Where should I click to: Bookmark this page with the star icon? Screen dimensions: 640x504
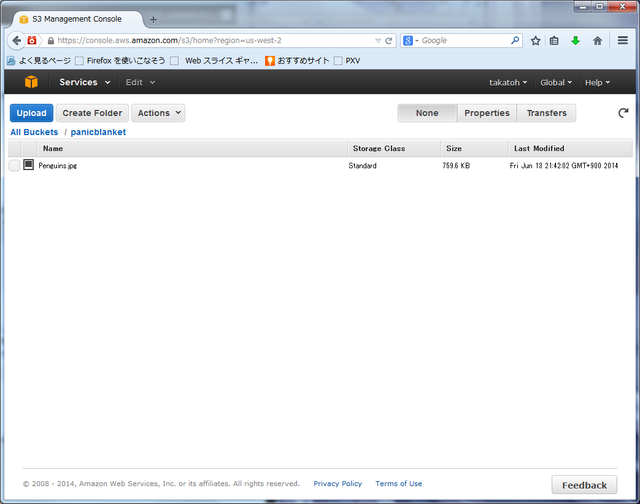tap(536, 40)
